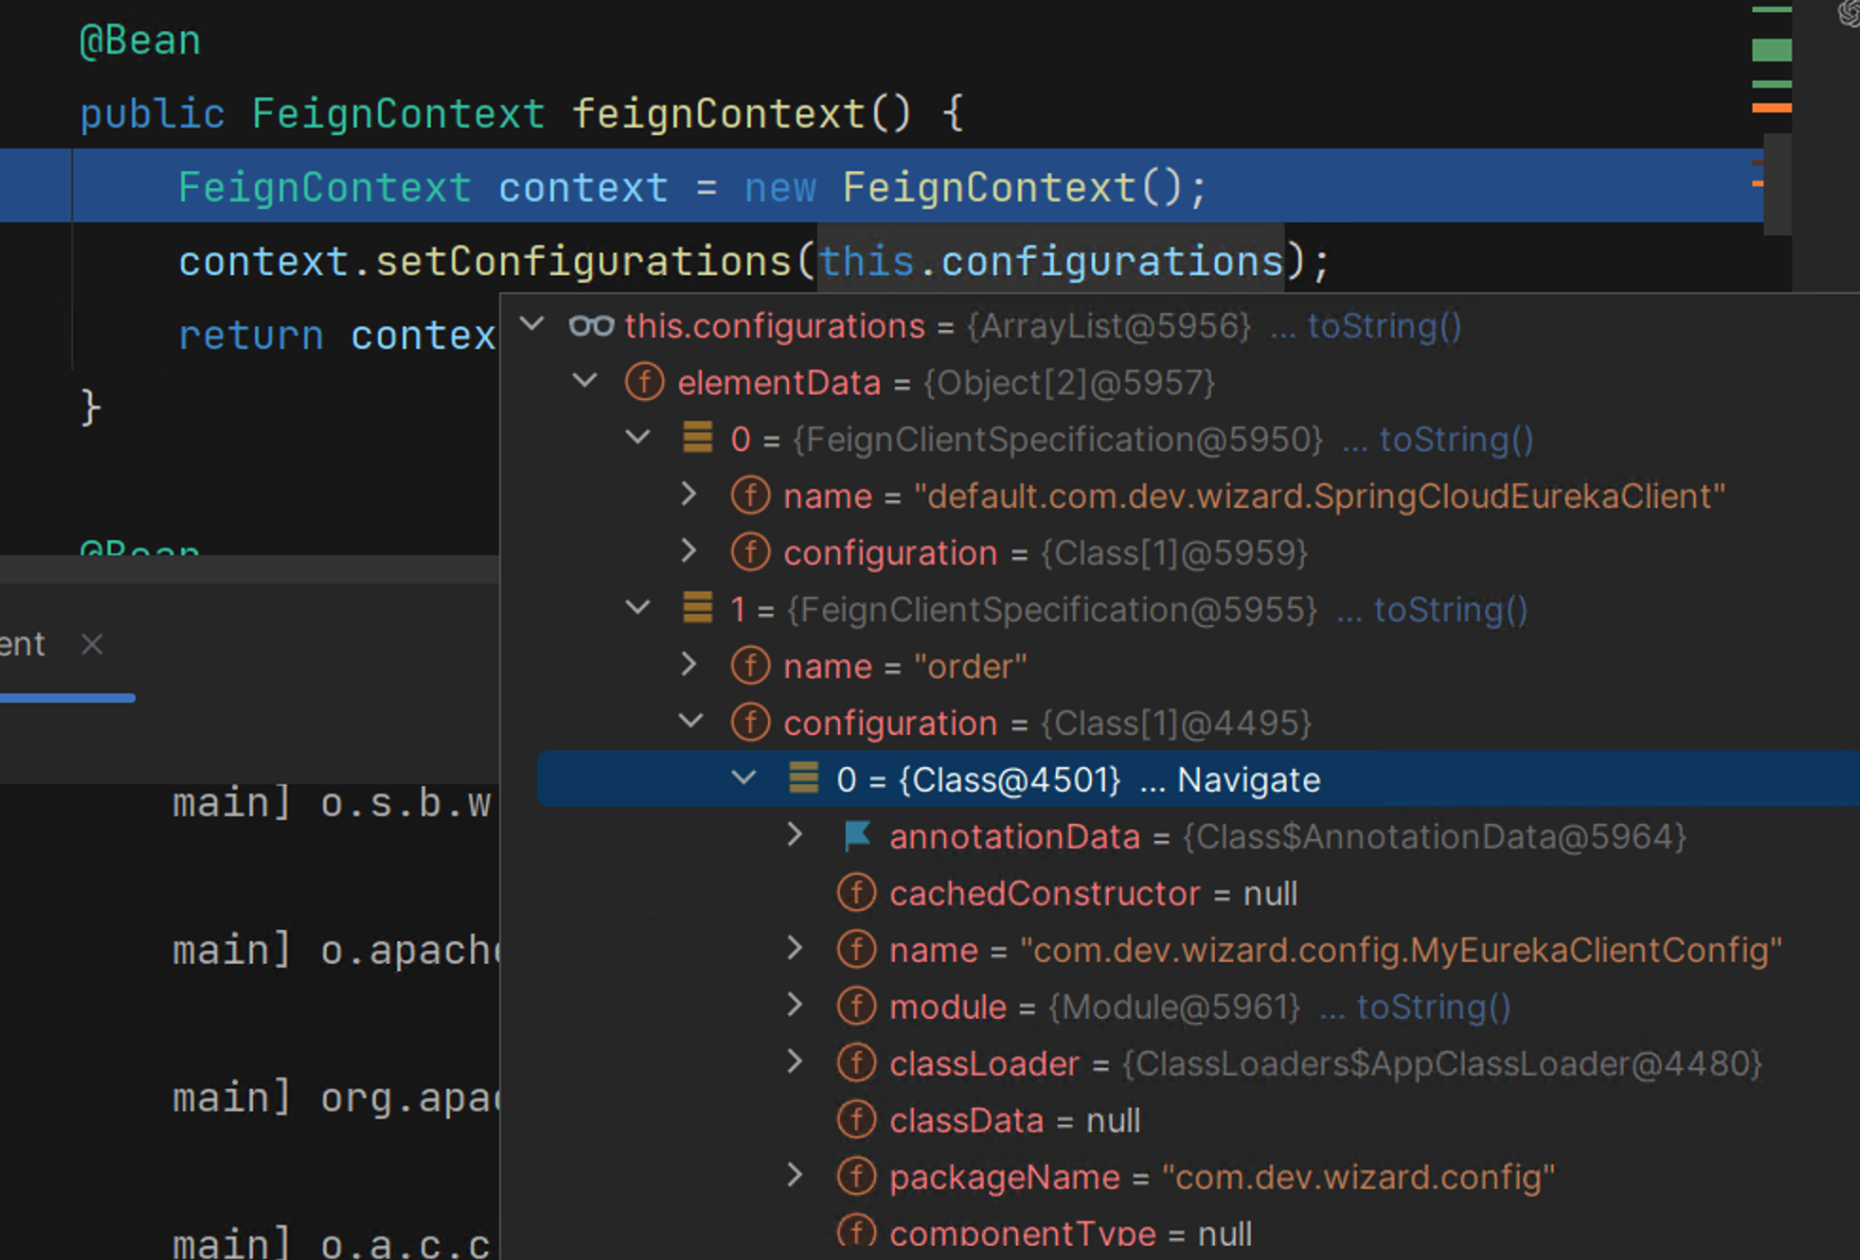Screen dimensions: 1860x1260
Task: Click the orange warning stripe in error gutter
Action: click(x=1771, y=107)
